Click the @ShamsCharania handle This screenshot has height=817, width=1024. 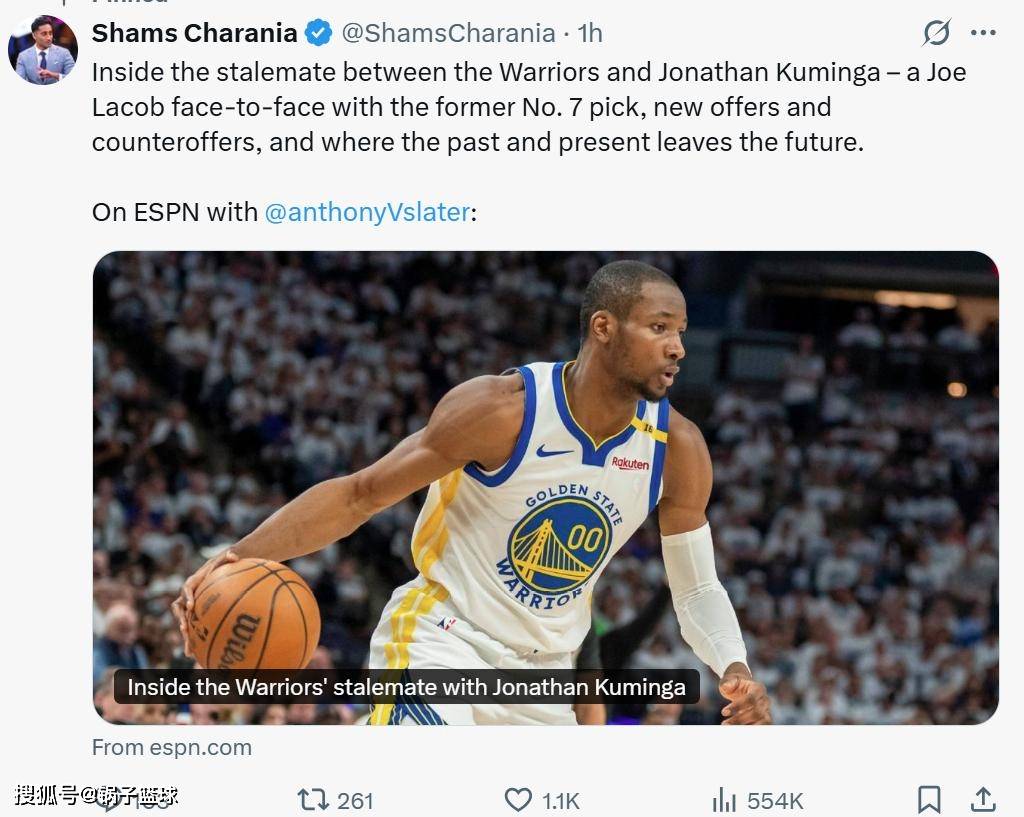click(448, 33)
